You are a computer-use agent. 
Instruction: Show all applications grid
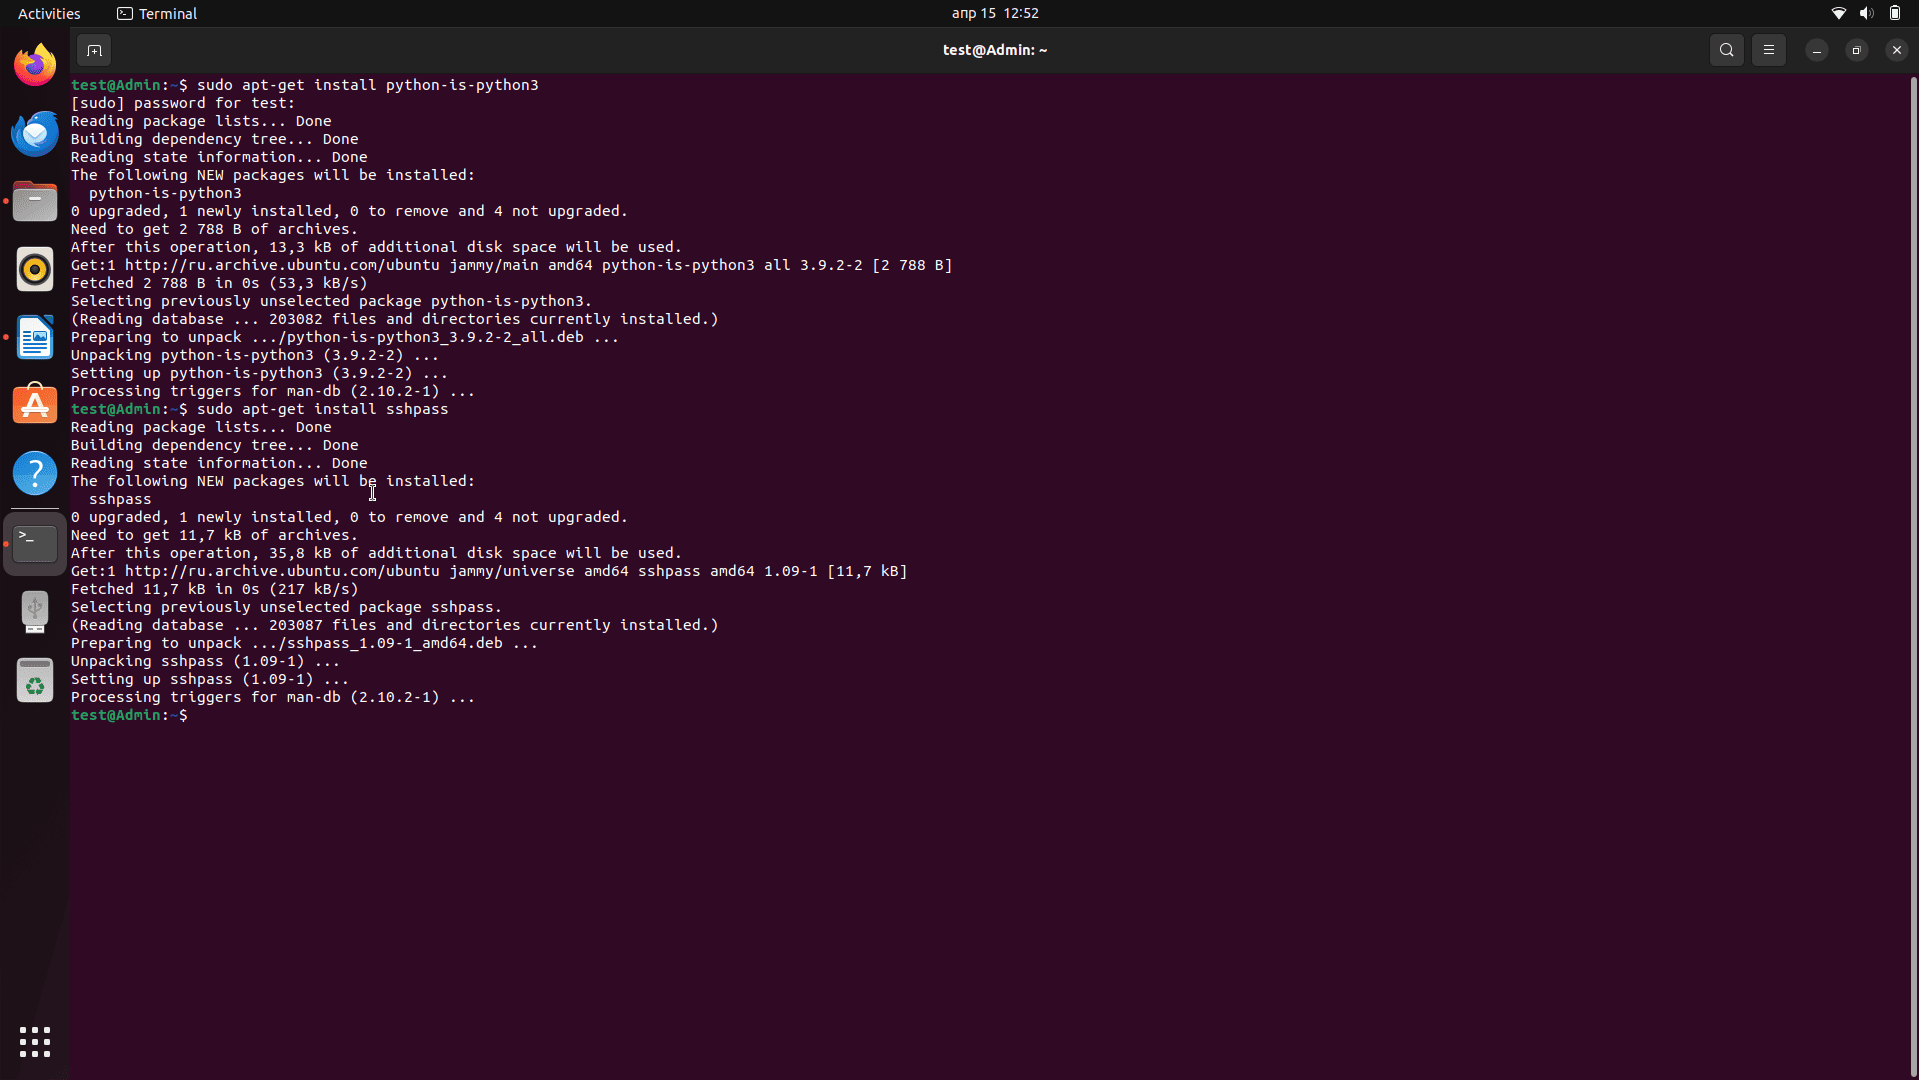35,1042
